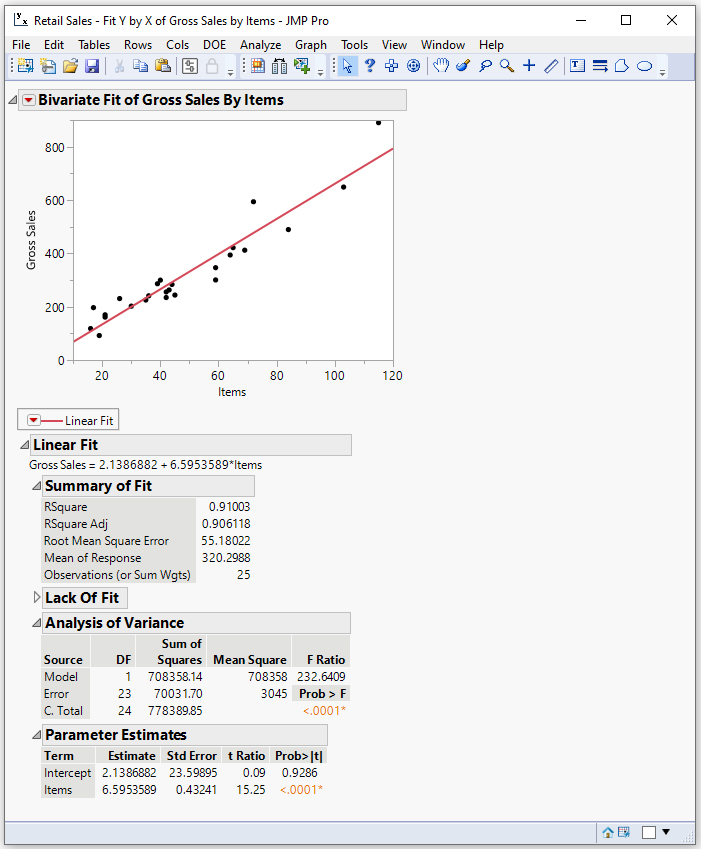
Task: Select the Scroller target tool
Action: point(414,66)
